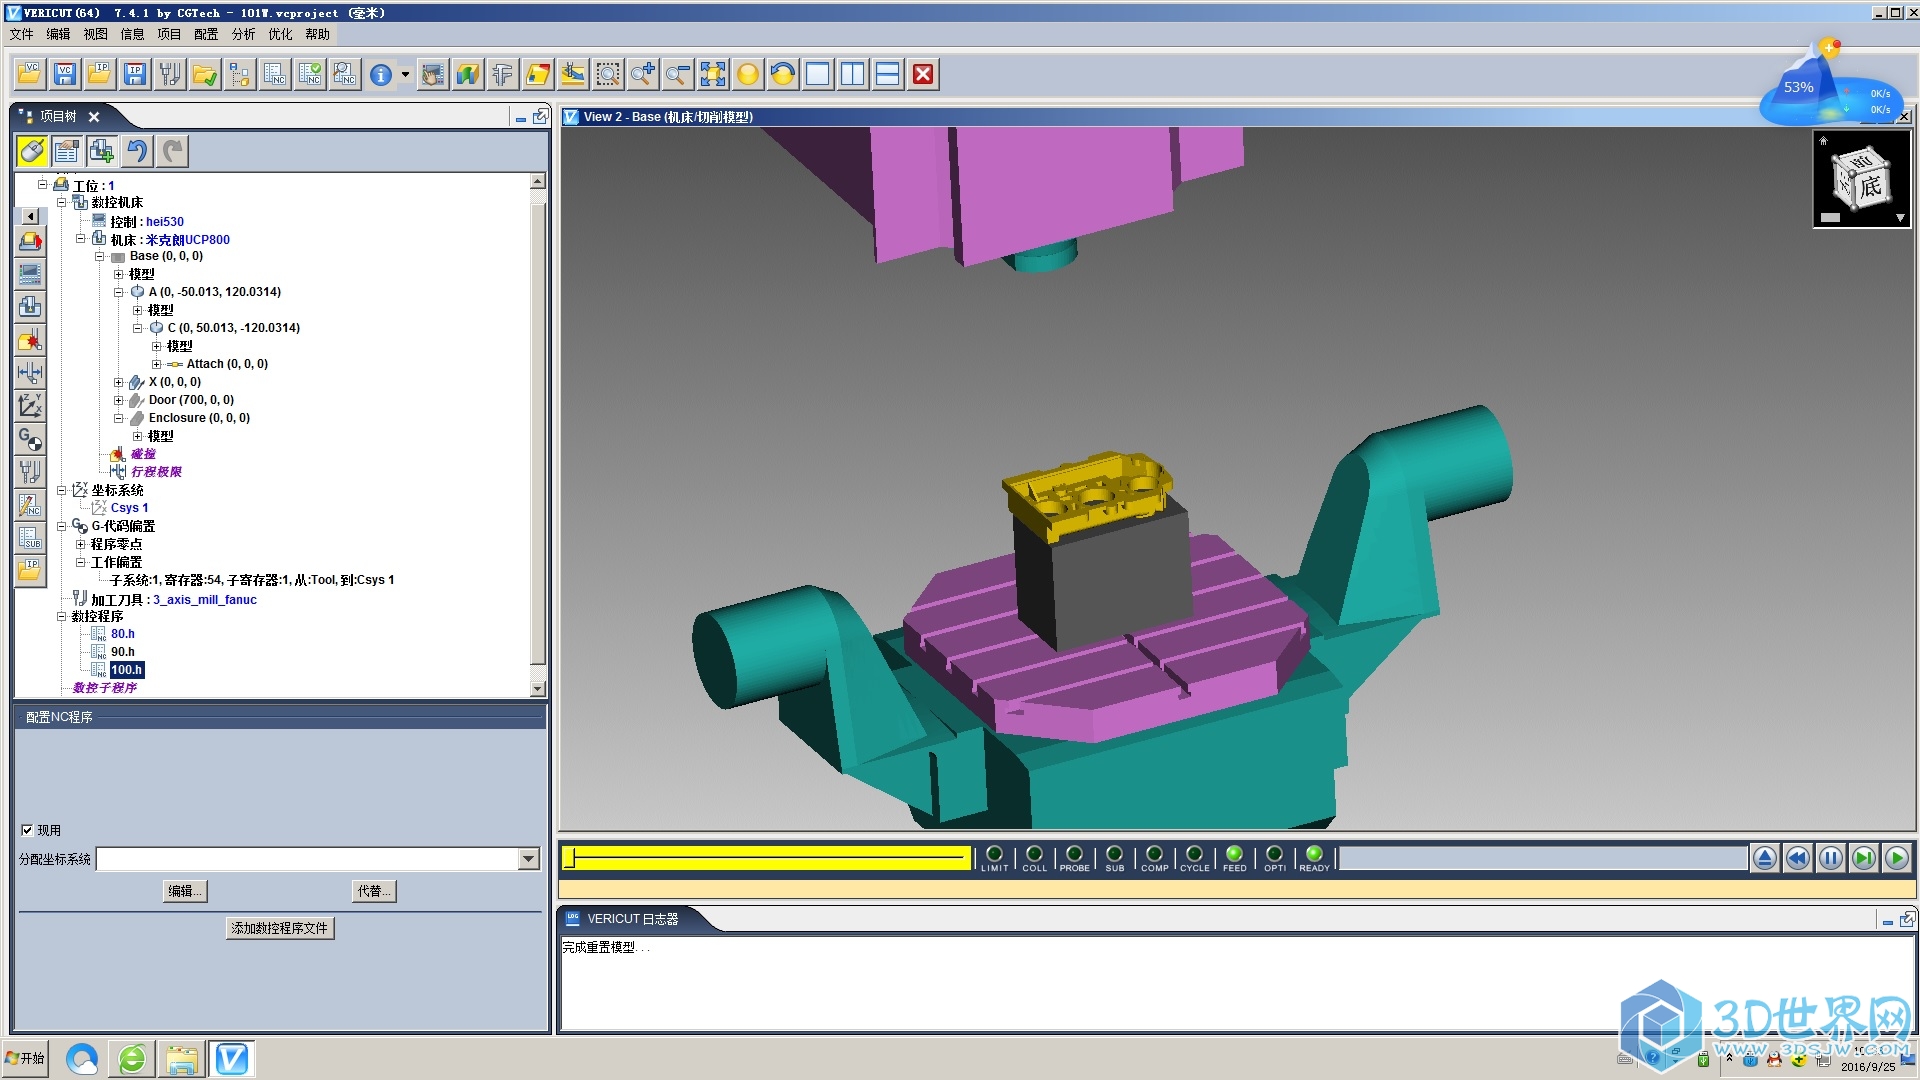
Task: Open IP in-process file icon
Action: (100, 74)
